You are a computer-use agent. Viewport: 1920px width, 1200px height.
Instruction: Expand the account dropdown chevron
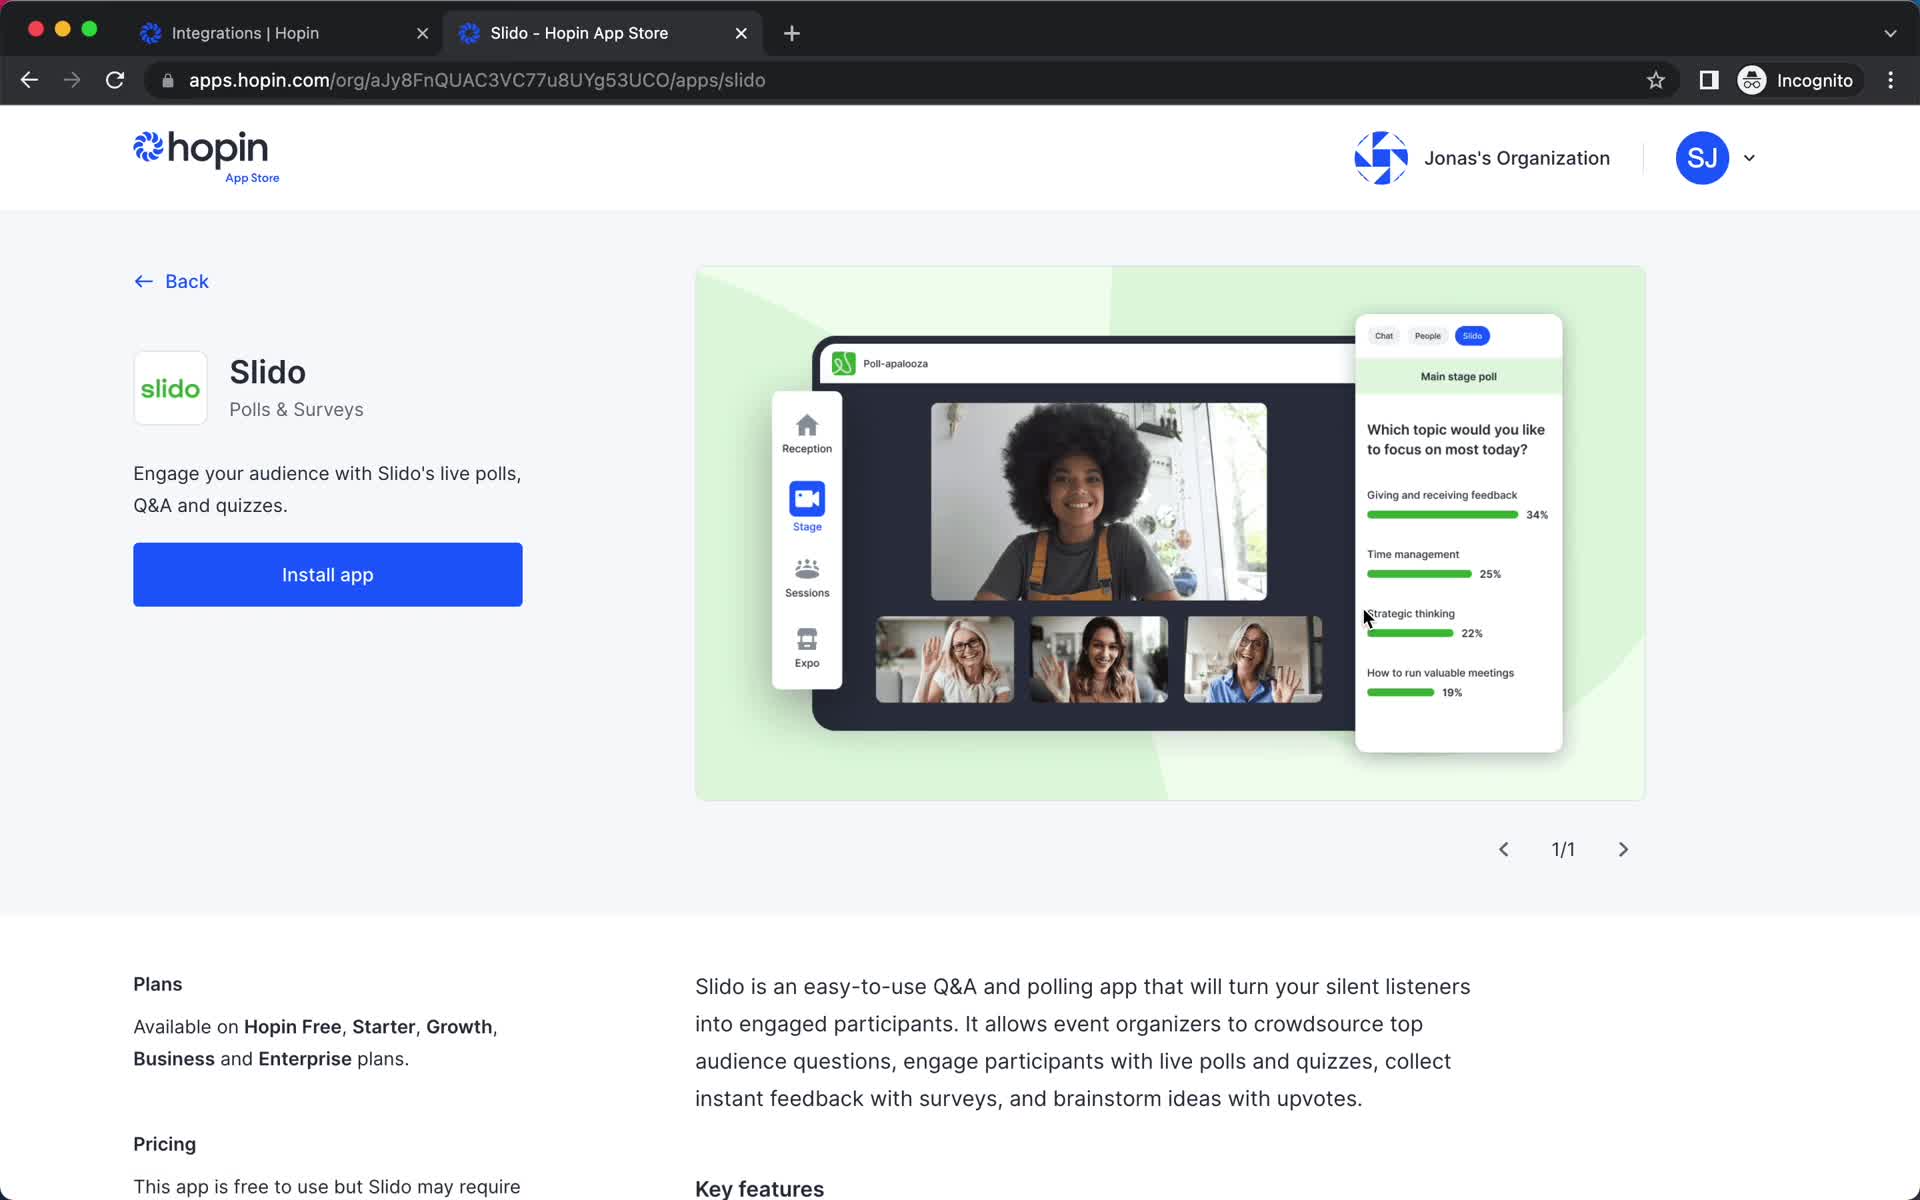1749,158
